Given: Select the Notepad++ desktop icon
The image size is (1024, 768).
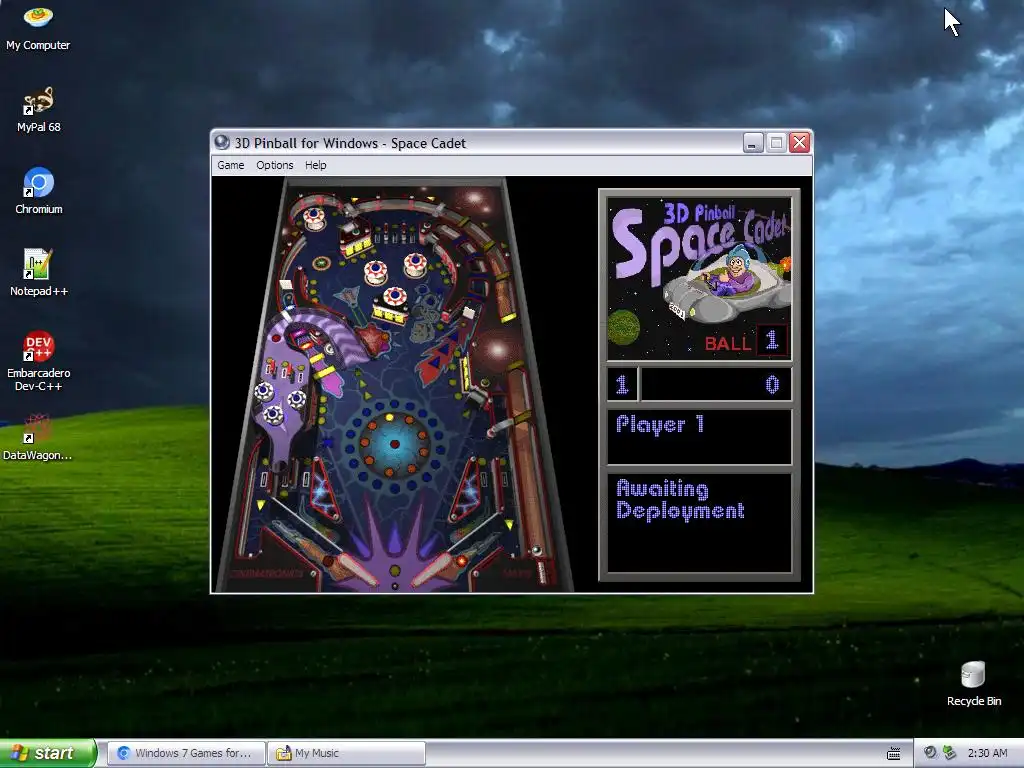Looking at the screenshot, I should [39, 273].
